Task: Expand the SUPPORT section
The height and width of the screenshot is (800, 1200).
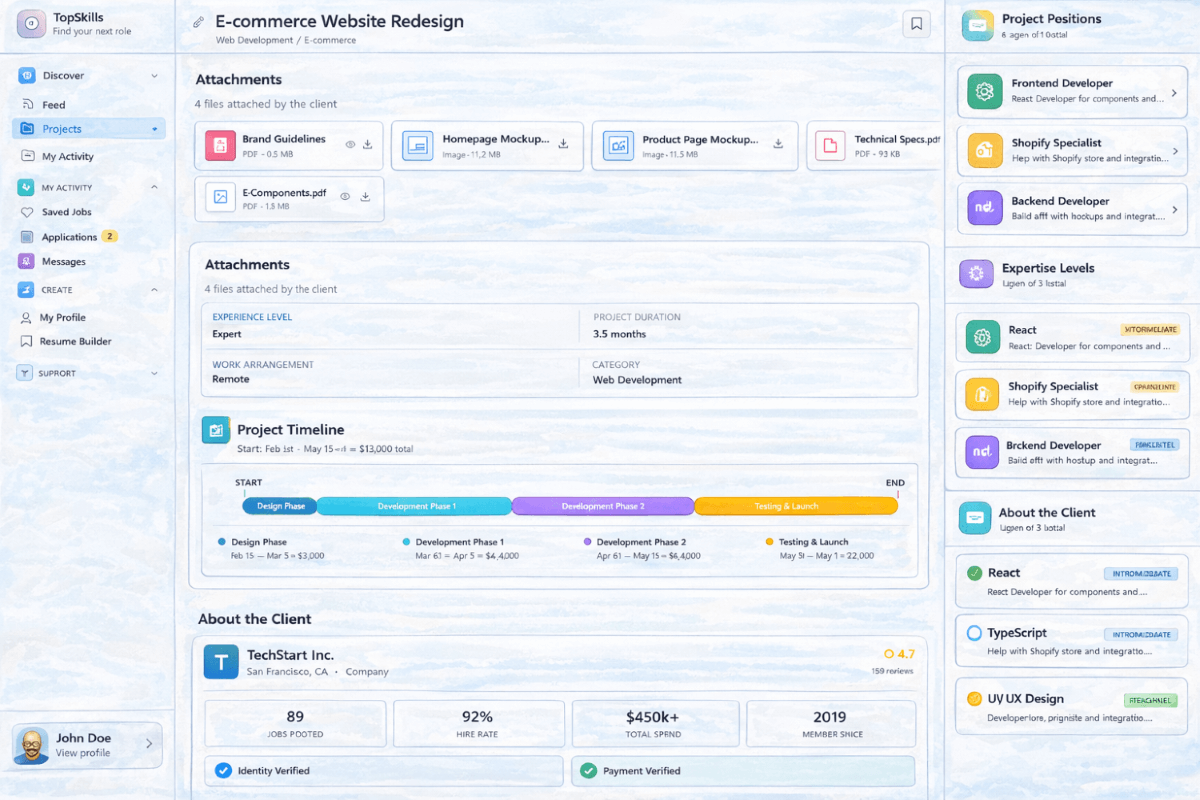Action: [x=152, y=372]
